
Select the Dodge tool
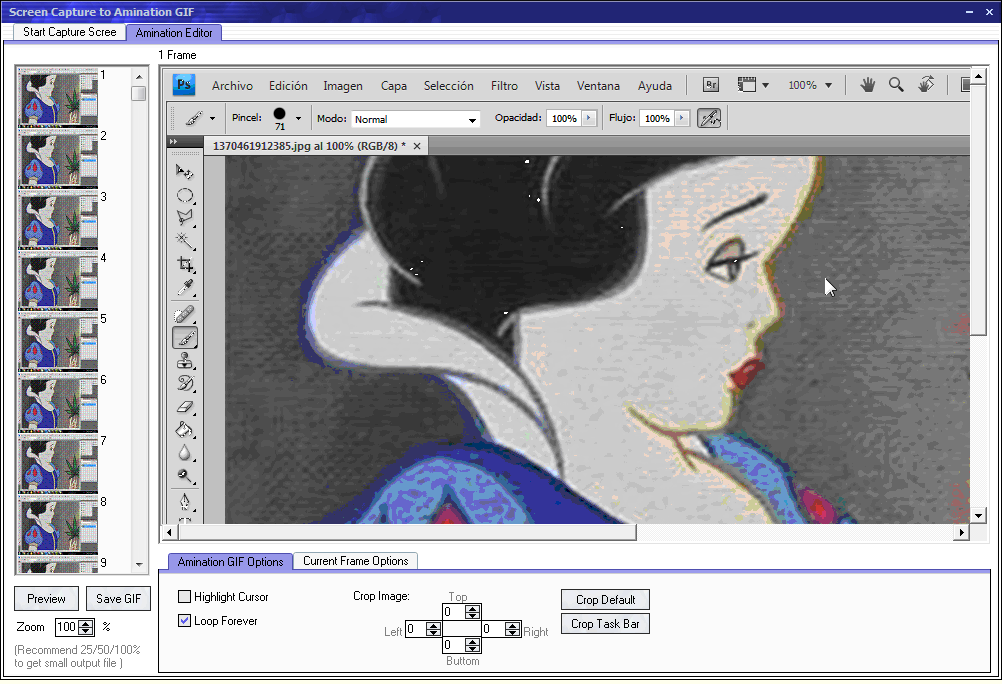coord(185,476)
